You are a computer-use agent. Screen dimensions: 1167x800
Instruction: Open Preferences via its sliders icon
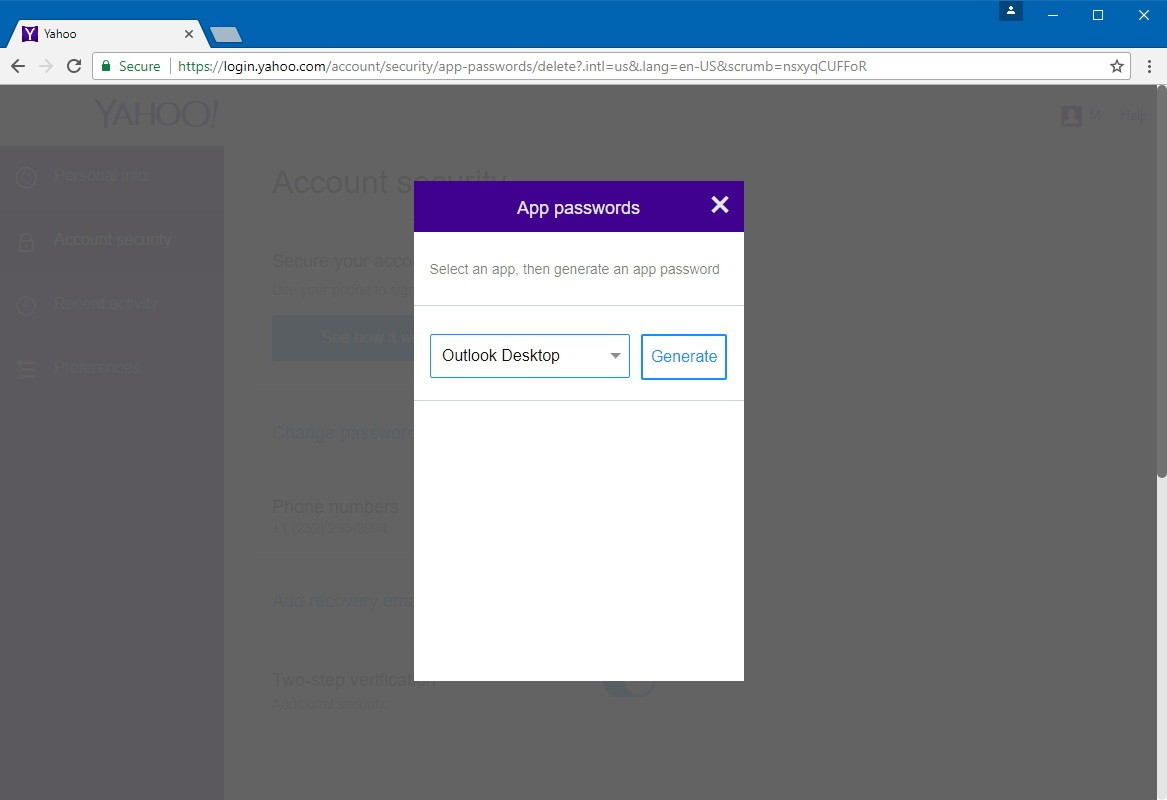point(26,368)
